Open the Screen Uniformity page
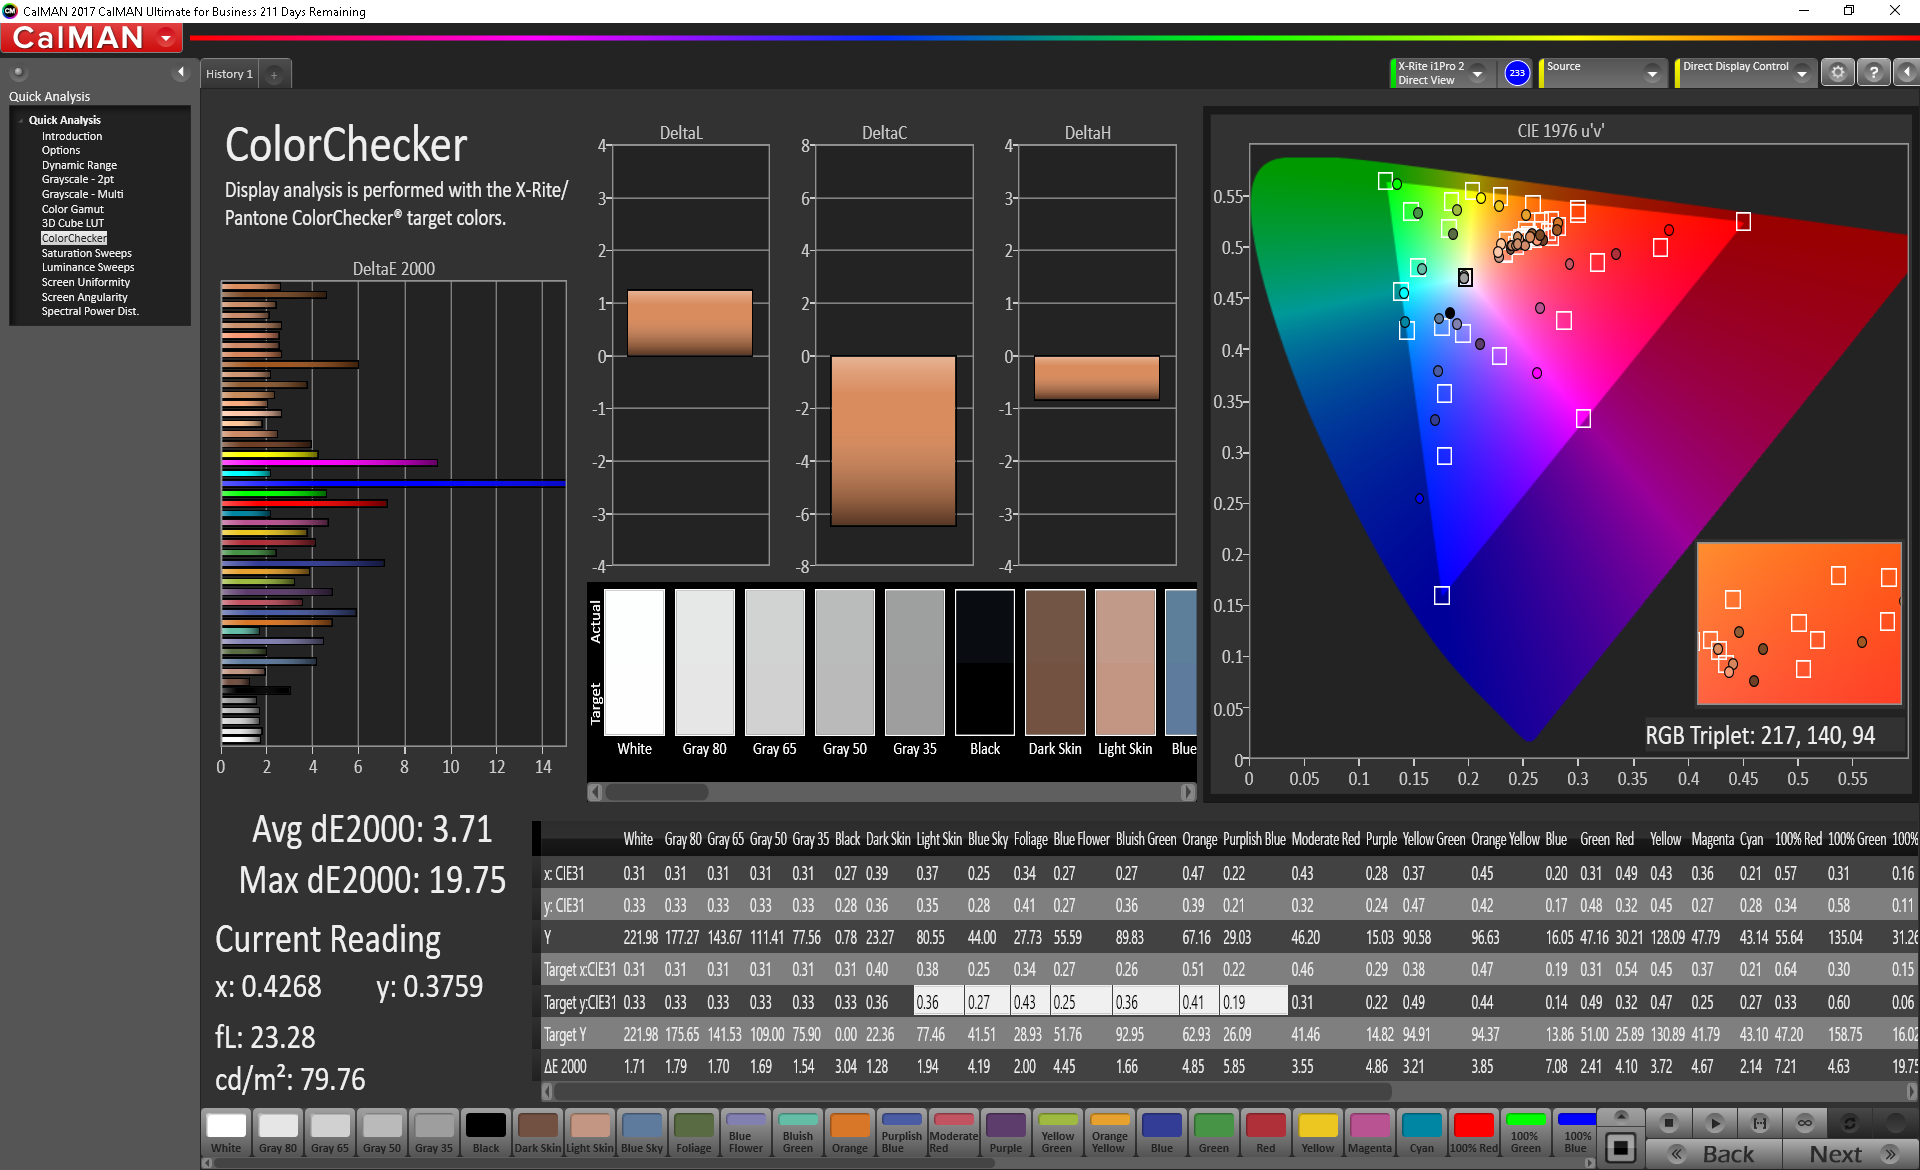 85,282
